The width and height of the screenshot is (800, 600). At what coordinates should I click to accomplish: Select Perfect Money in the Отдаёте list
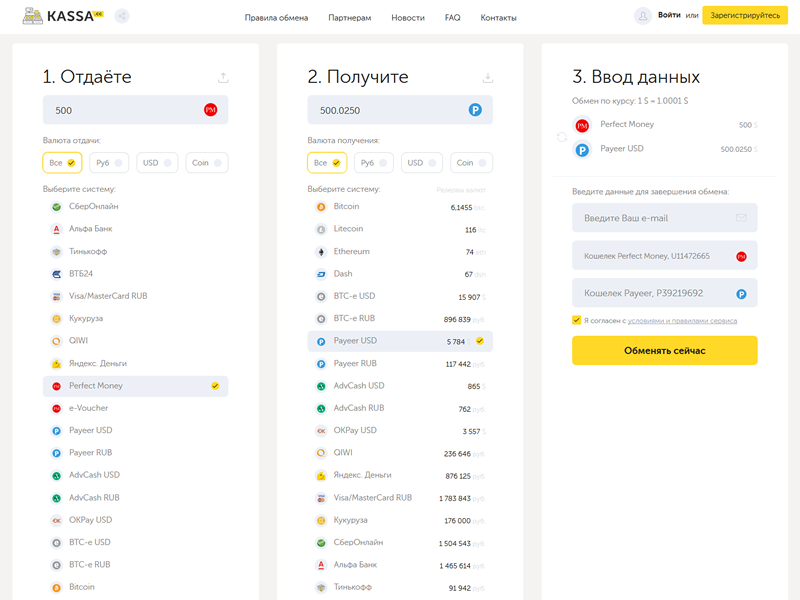coord(136,386)
